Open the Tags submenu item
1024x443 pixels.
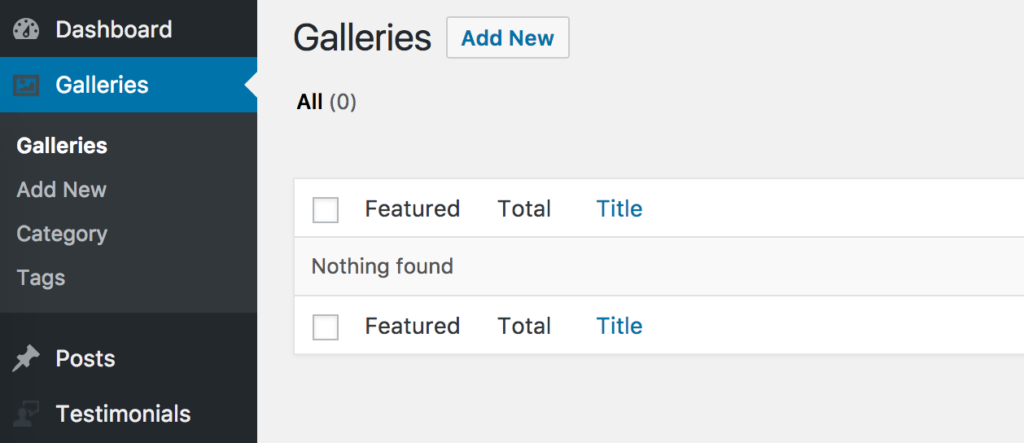pos(40,278)
